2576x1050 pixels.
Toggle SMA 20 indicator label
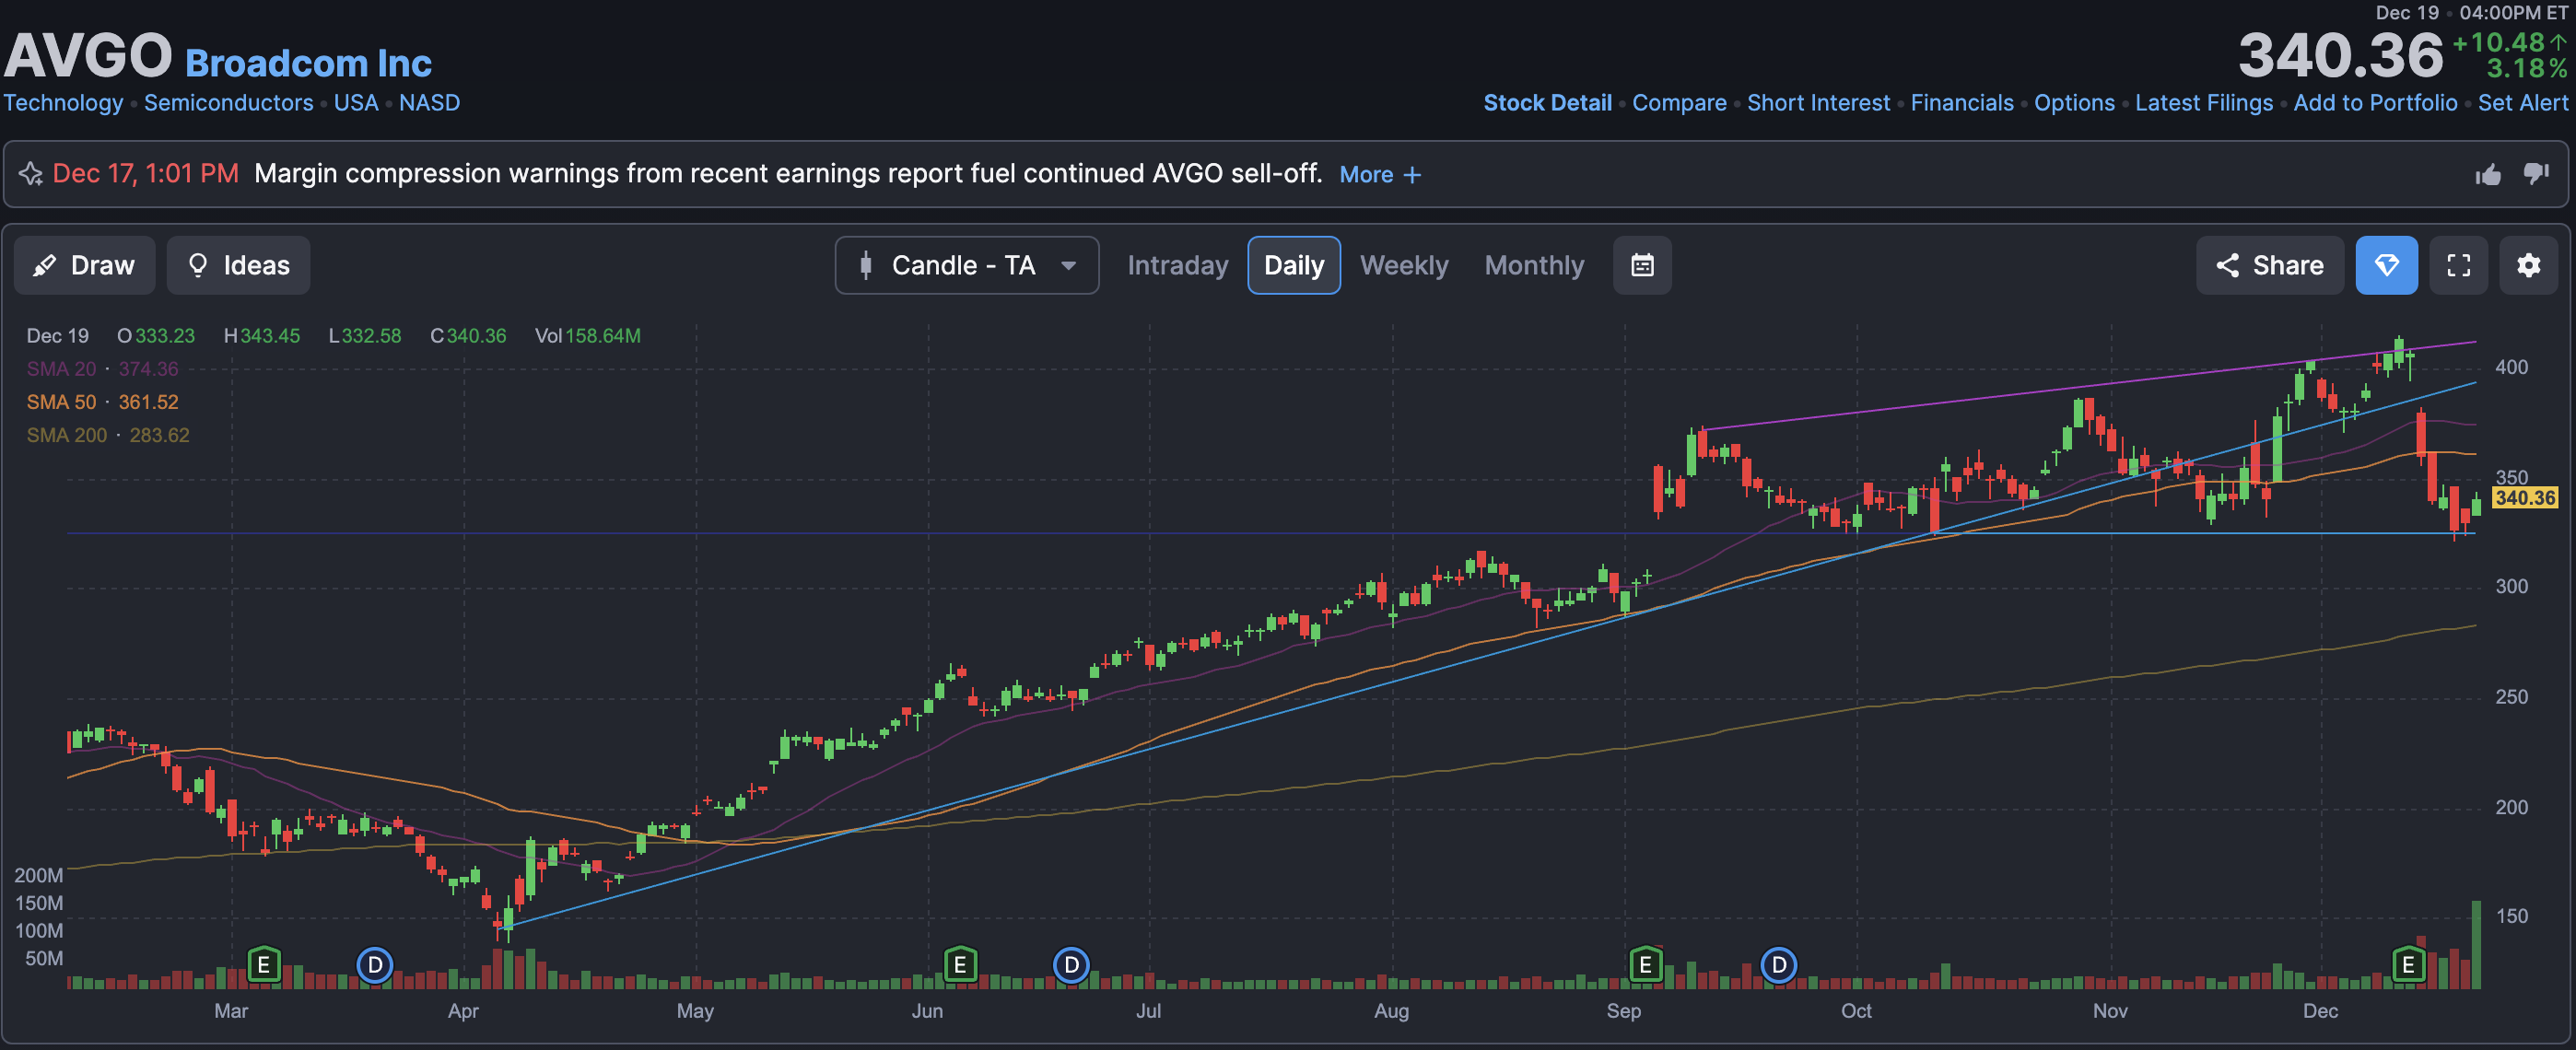coord(62,369)
